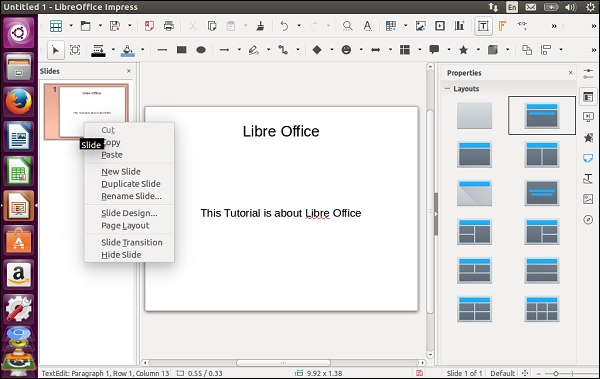Click Zoom and Pan tool icon
The width and height of the screenshot is (600, 379).
point(75,50)
